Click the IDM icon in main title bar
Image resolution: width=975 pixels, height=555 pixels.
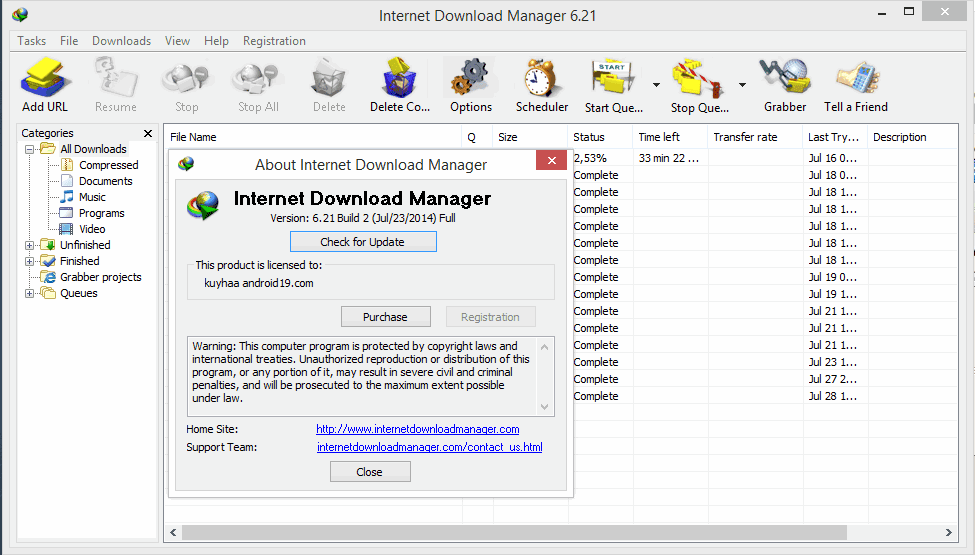(x=20, y=15)
